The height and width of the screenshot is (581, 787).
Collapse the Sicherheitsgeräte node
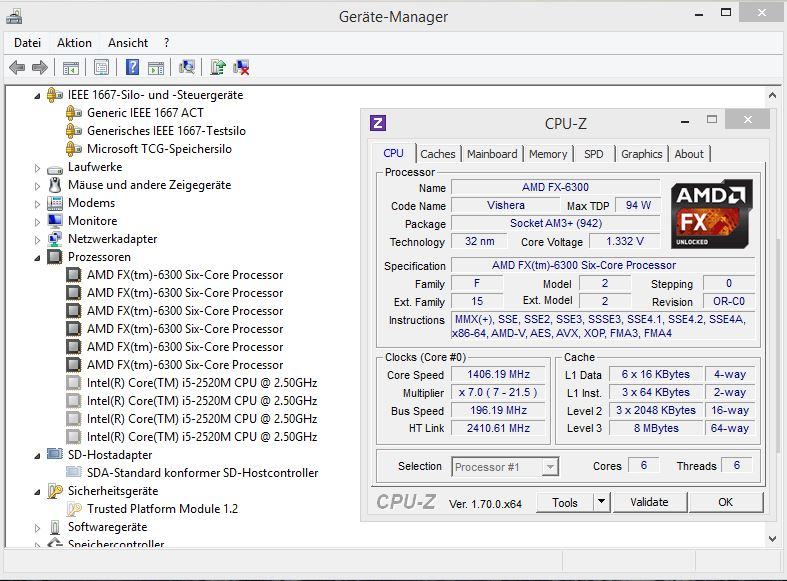coord(37,492)
